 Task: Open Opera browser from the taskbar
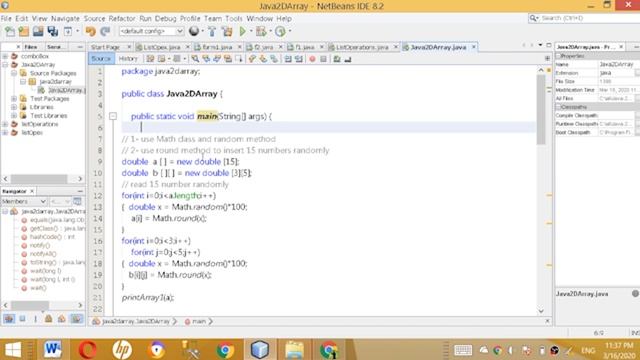[x=88, y=349]
